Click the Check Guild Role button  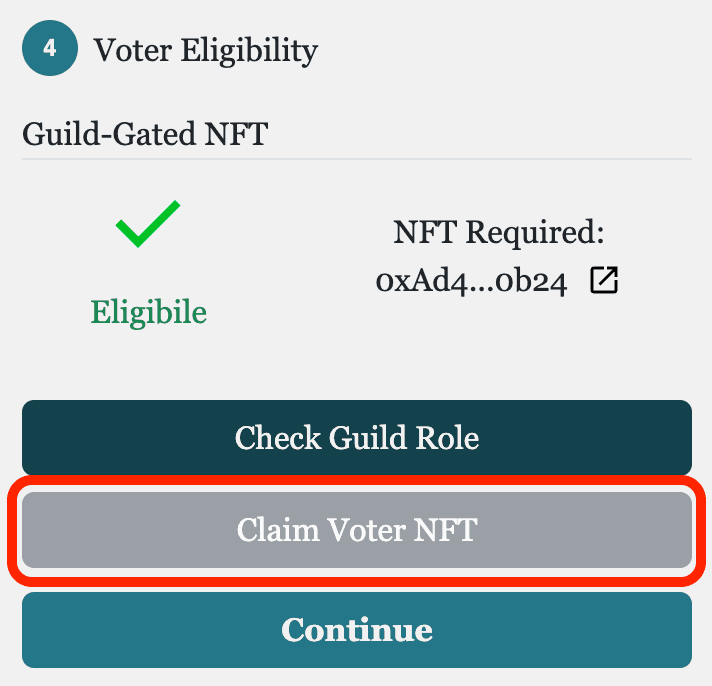[x=357, y=438]
